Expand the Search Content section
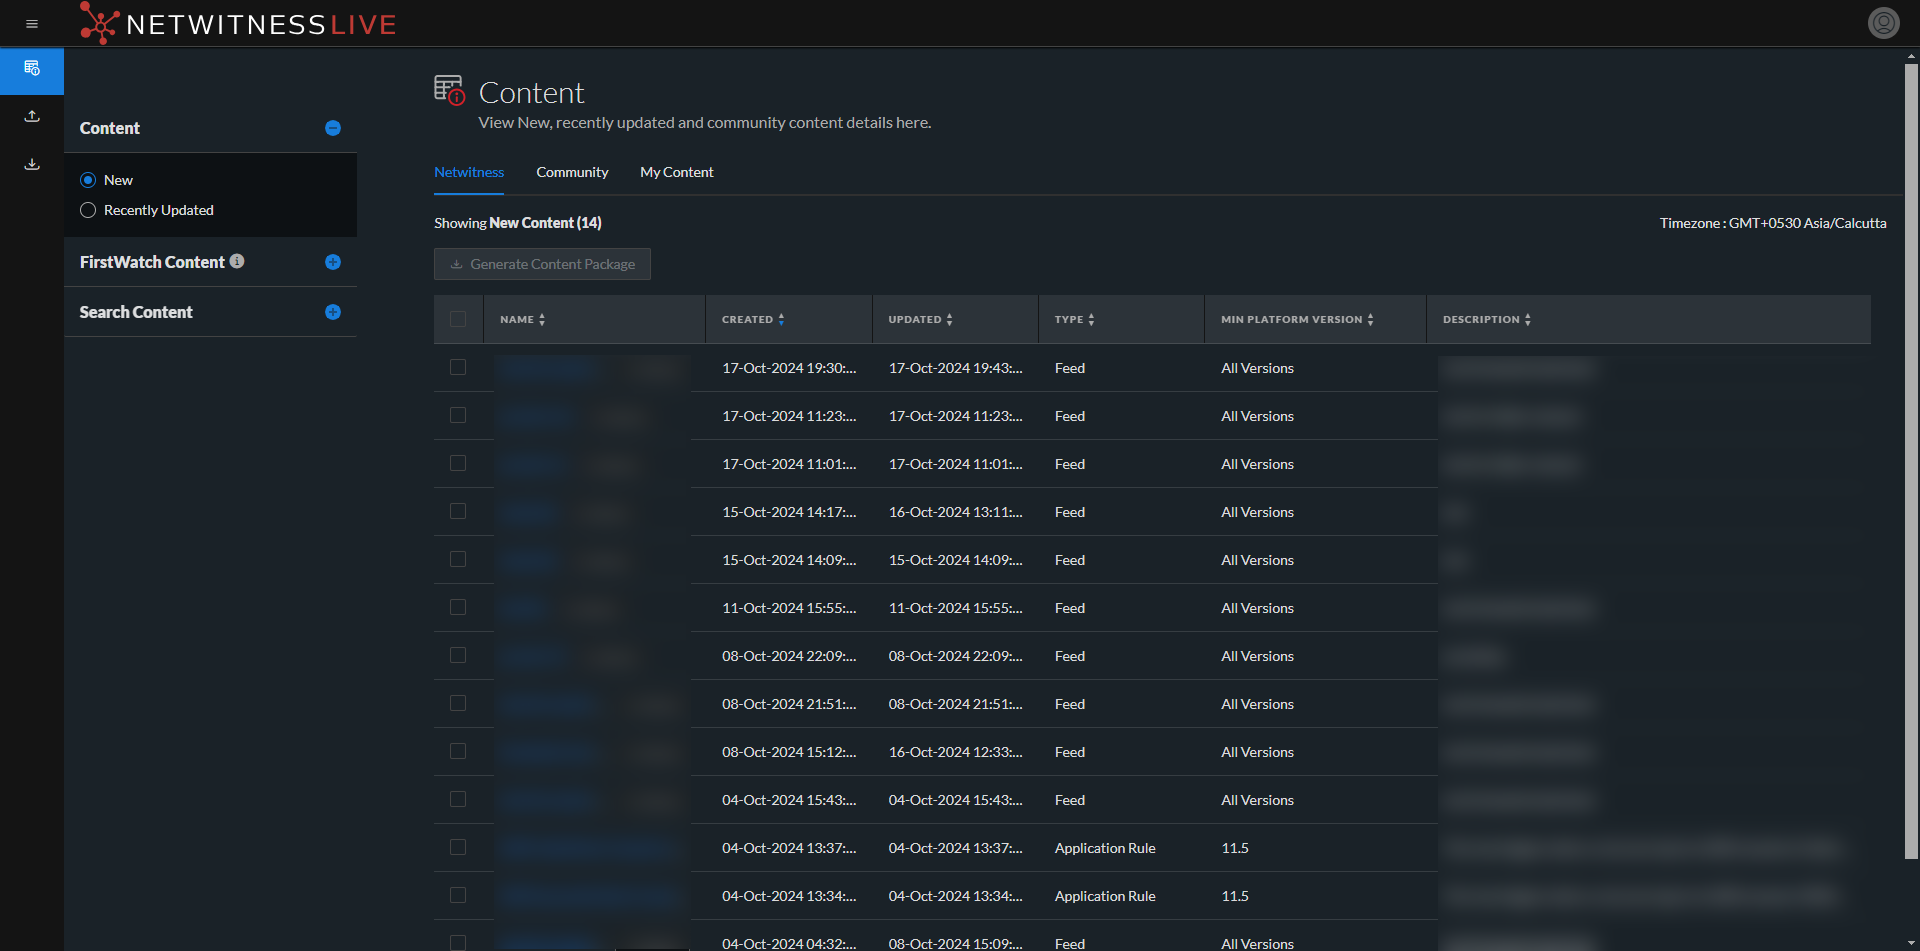 (333, 312)
